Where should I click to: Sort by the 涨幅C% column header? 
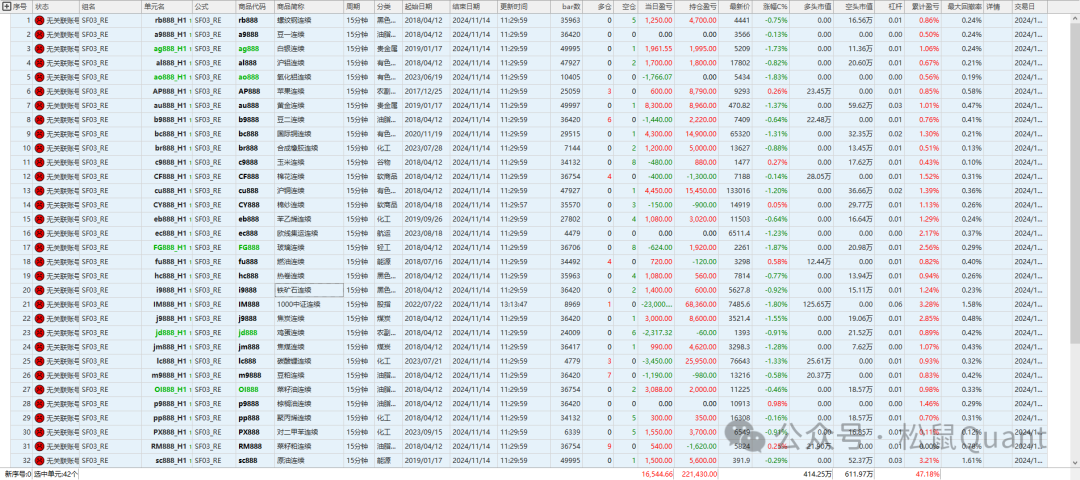click(775, 6)
